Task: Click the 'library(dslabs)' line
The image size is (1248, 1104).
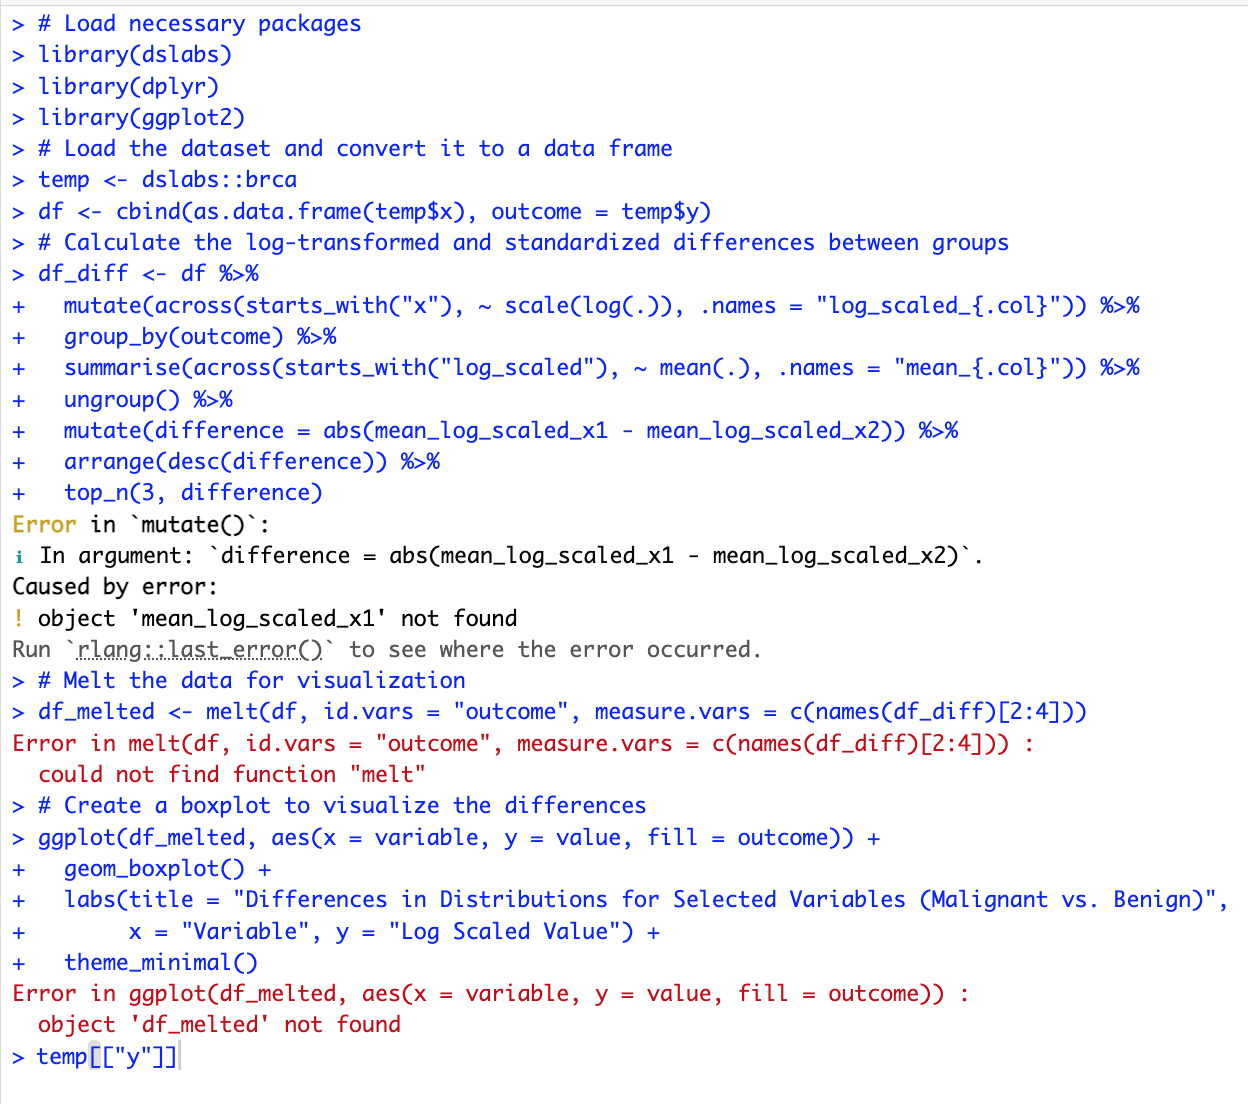Action: pyautogui.click(x=135, y=54)
